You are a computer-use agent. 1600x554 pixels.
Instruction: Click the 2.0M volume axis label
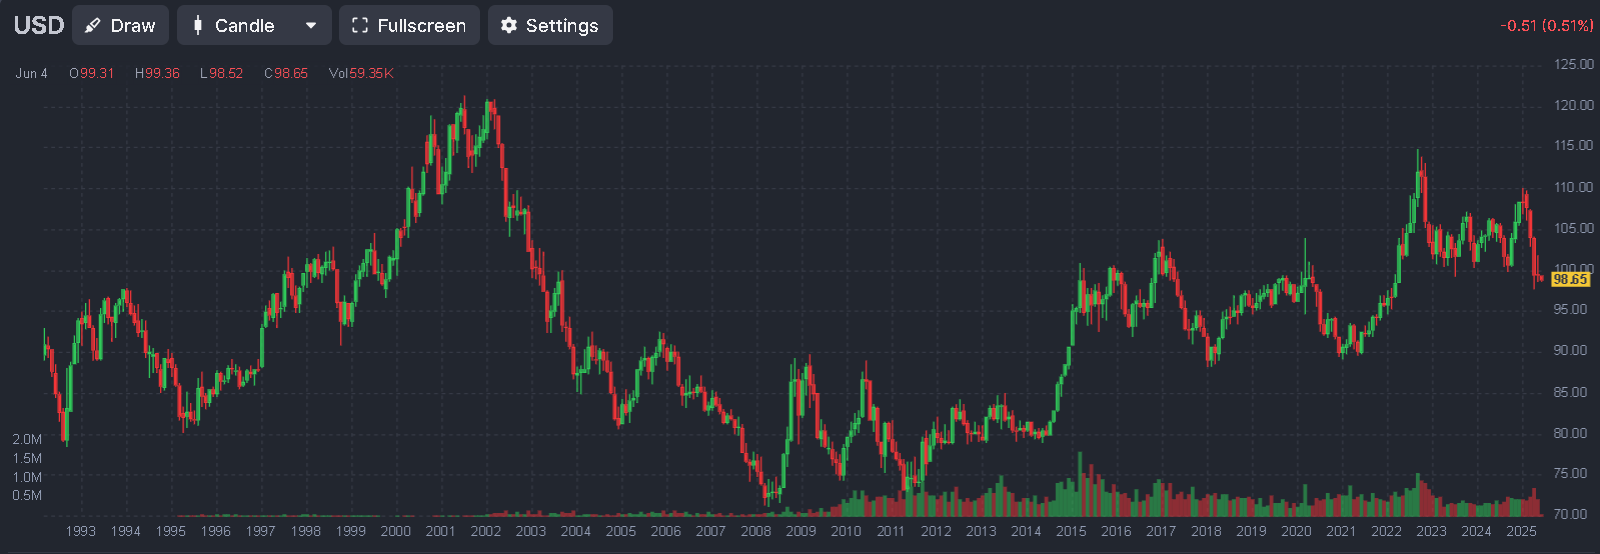(27, 439)
